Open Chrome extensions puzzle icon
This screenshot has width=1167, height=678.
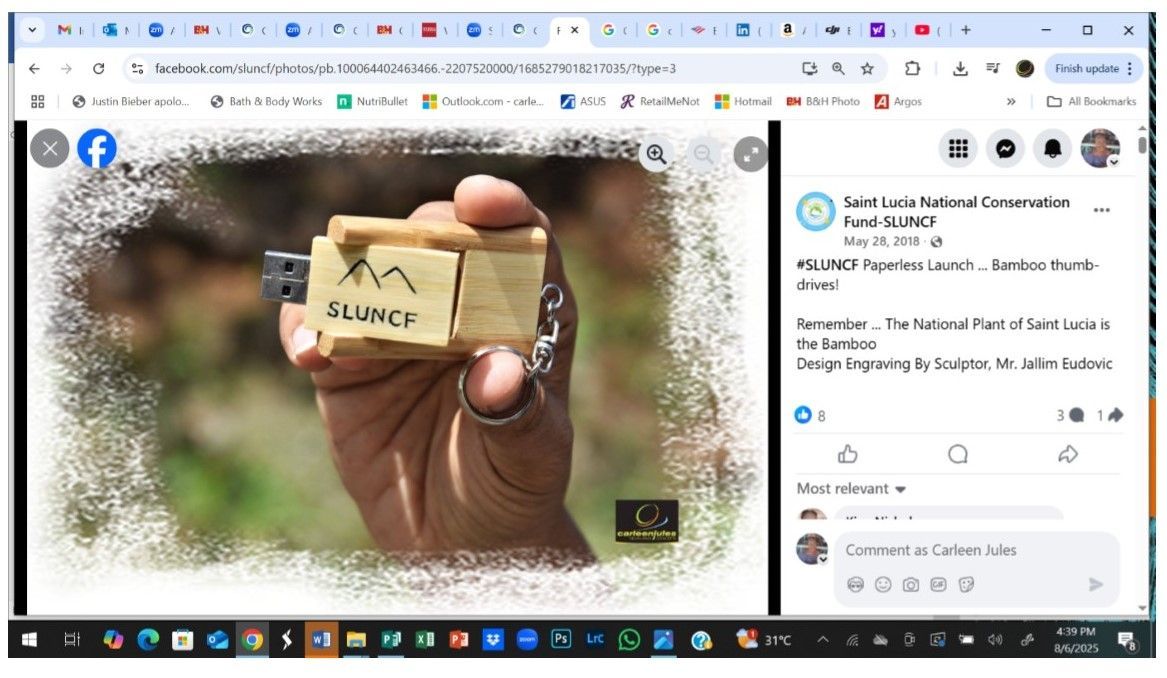coord(912,68)
